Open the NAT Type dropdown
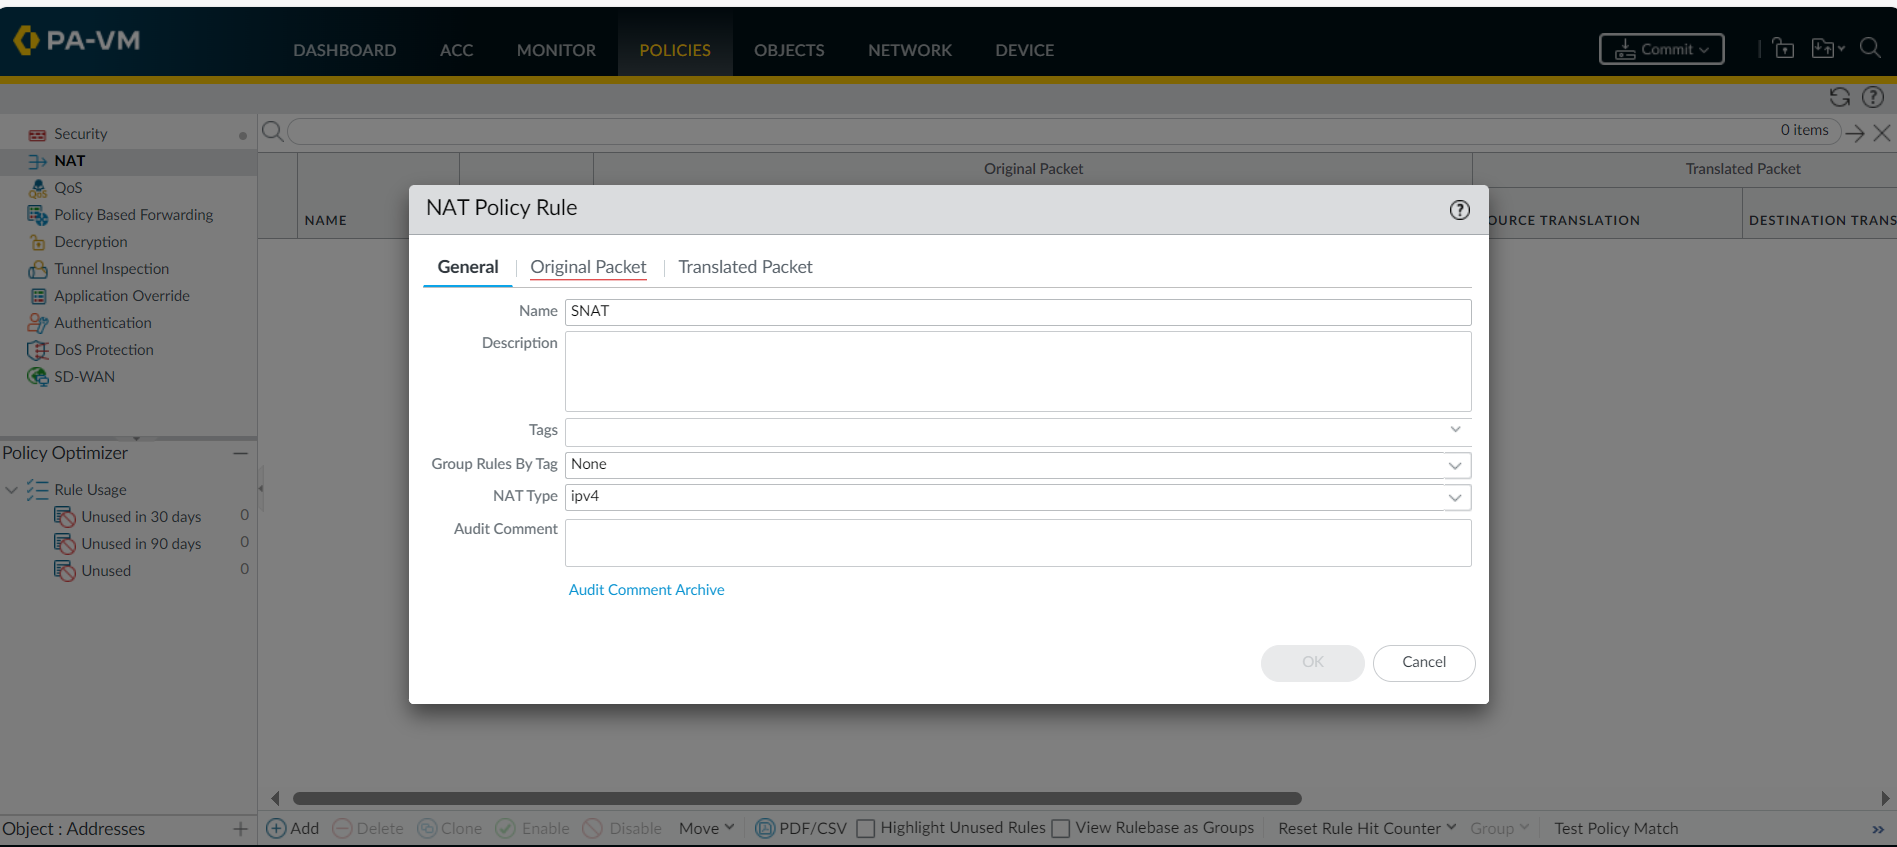 click(x=1454, y=497)
